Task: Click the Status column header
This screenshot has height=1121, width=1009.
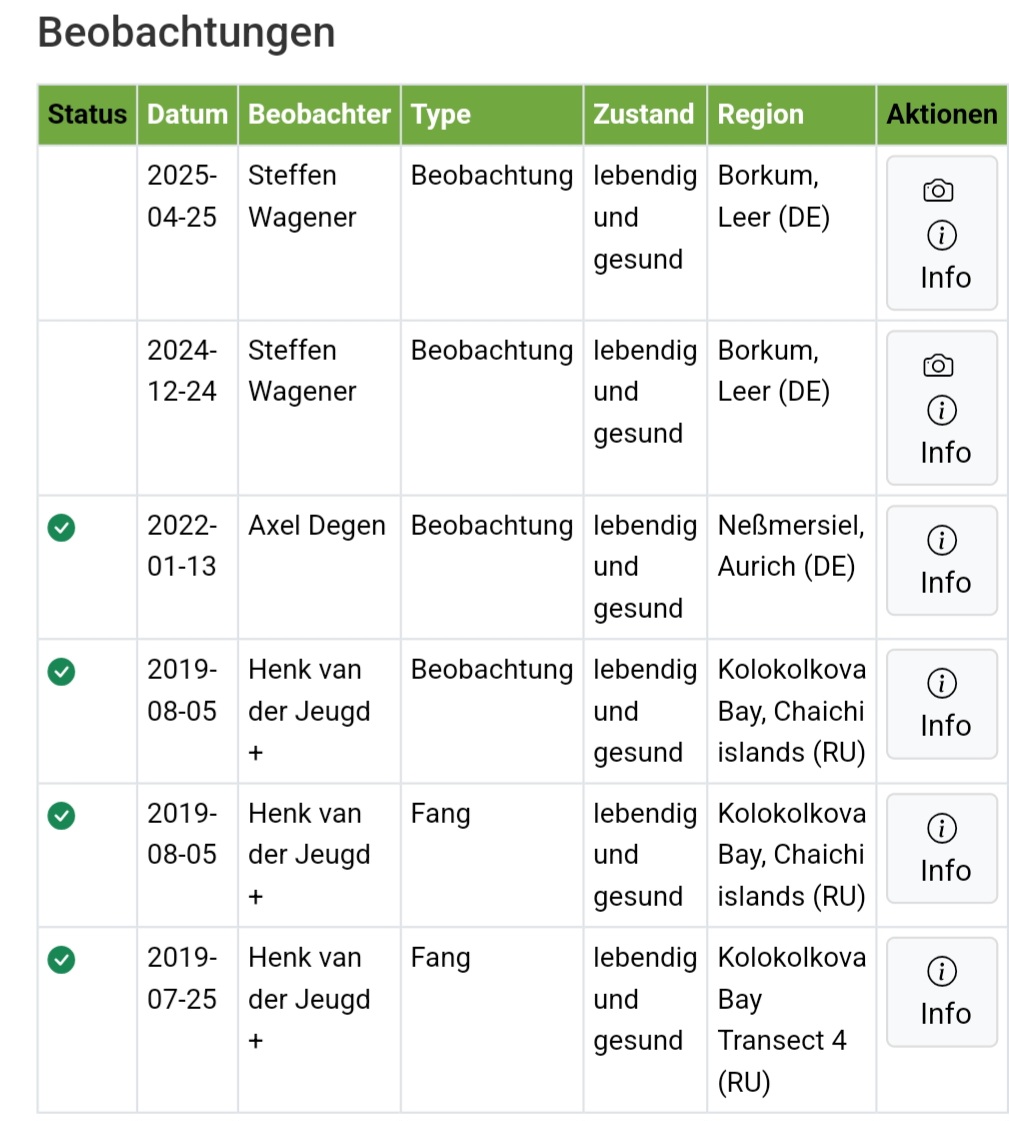Action: point(87,115)
